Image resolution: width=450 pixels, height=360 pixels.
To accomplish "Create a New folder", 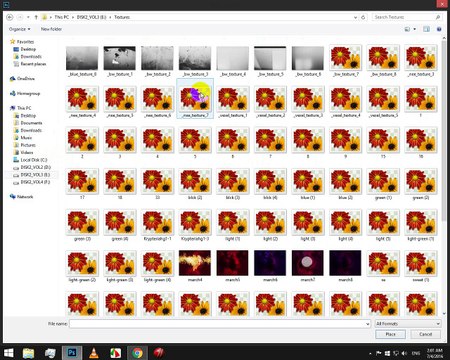I will click(51, 29).
